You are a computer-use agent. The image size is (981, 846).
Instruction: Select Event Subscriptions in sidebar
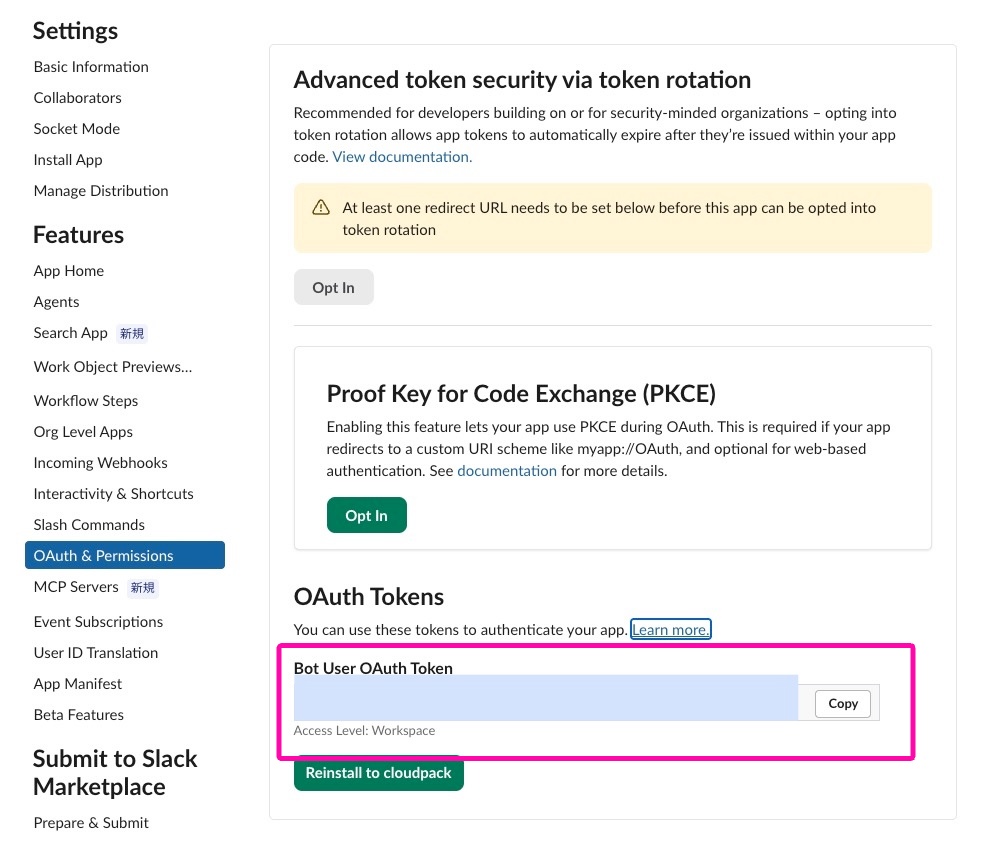tap(98, 621)
